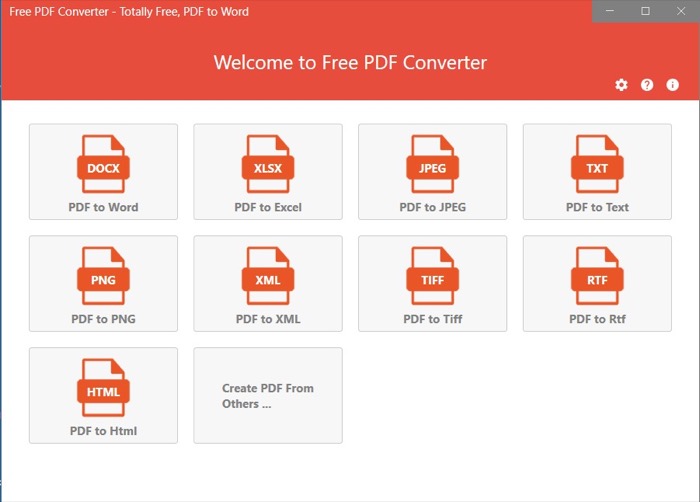
Task: Select the XLSX PDF to Excel tile
Action: [x=268, y=172]
